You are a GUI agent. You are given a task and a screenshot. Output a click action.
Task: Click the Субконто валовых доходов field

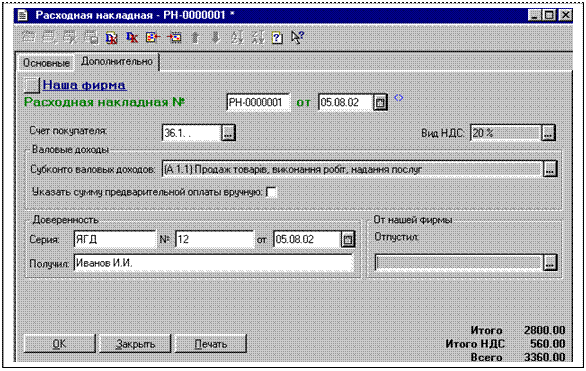(352, 169)
